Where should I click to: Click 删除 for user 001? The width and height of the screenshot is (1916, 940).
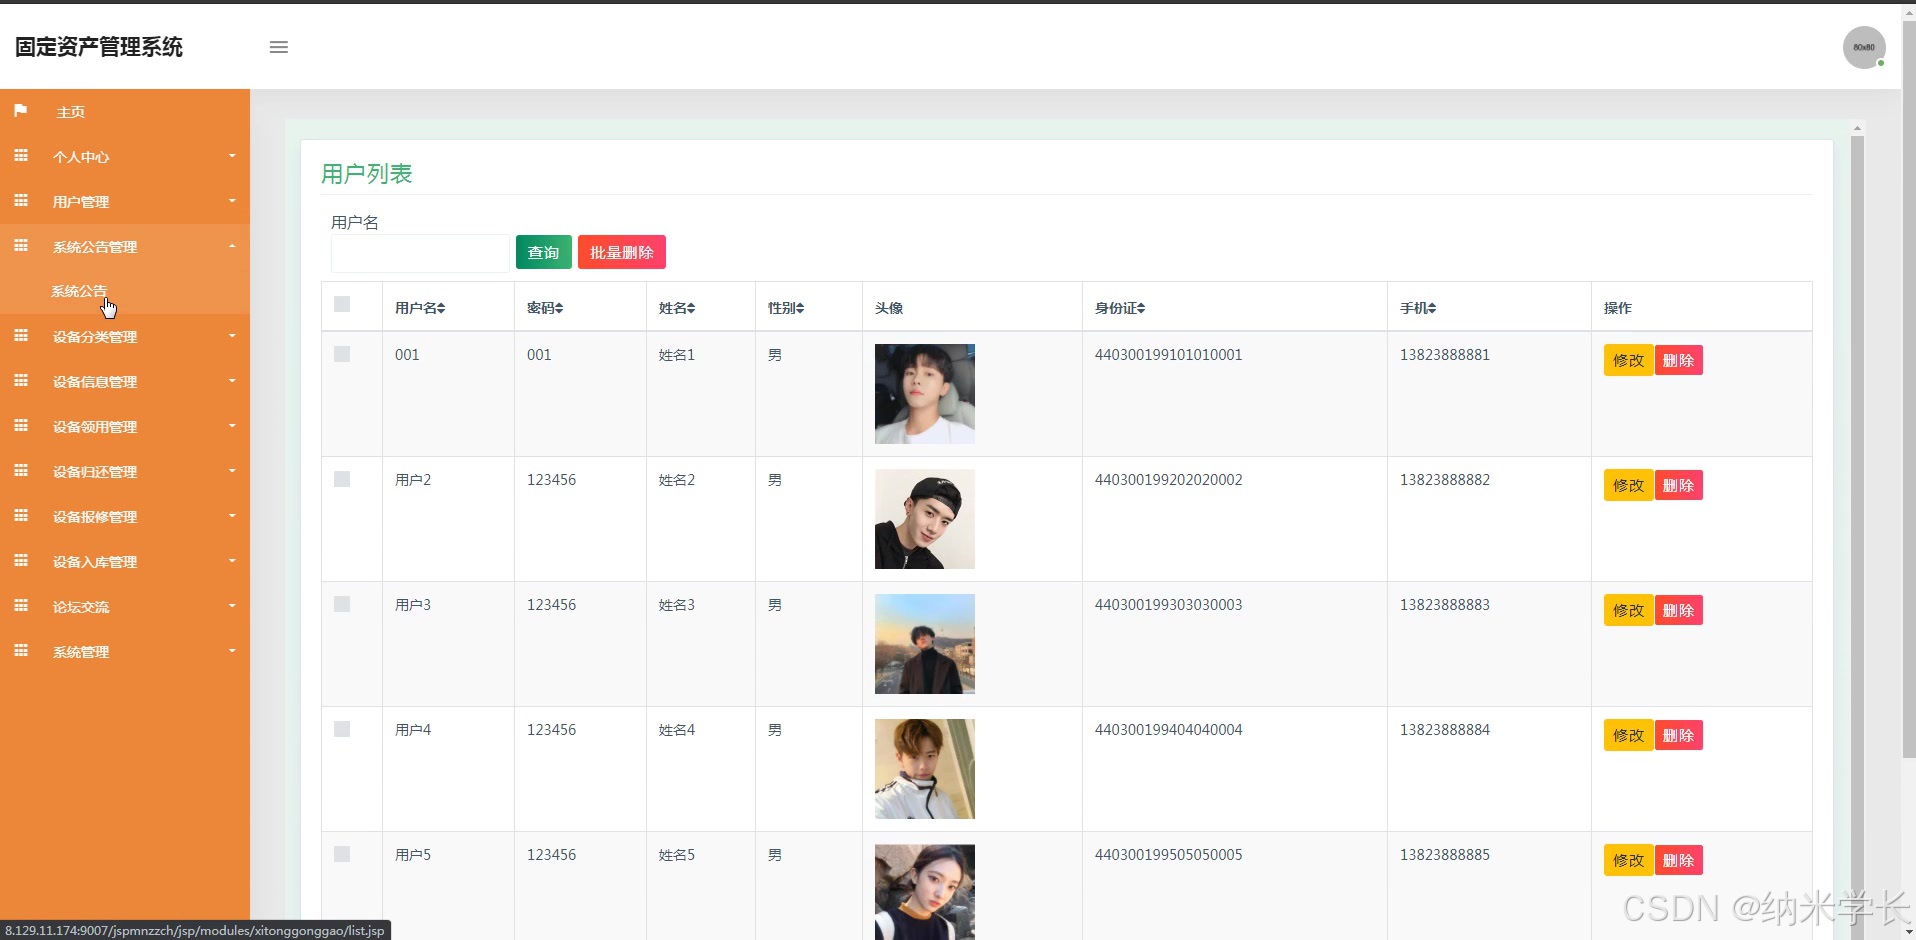click(1679, 360)
